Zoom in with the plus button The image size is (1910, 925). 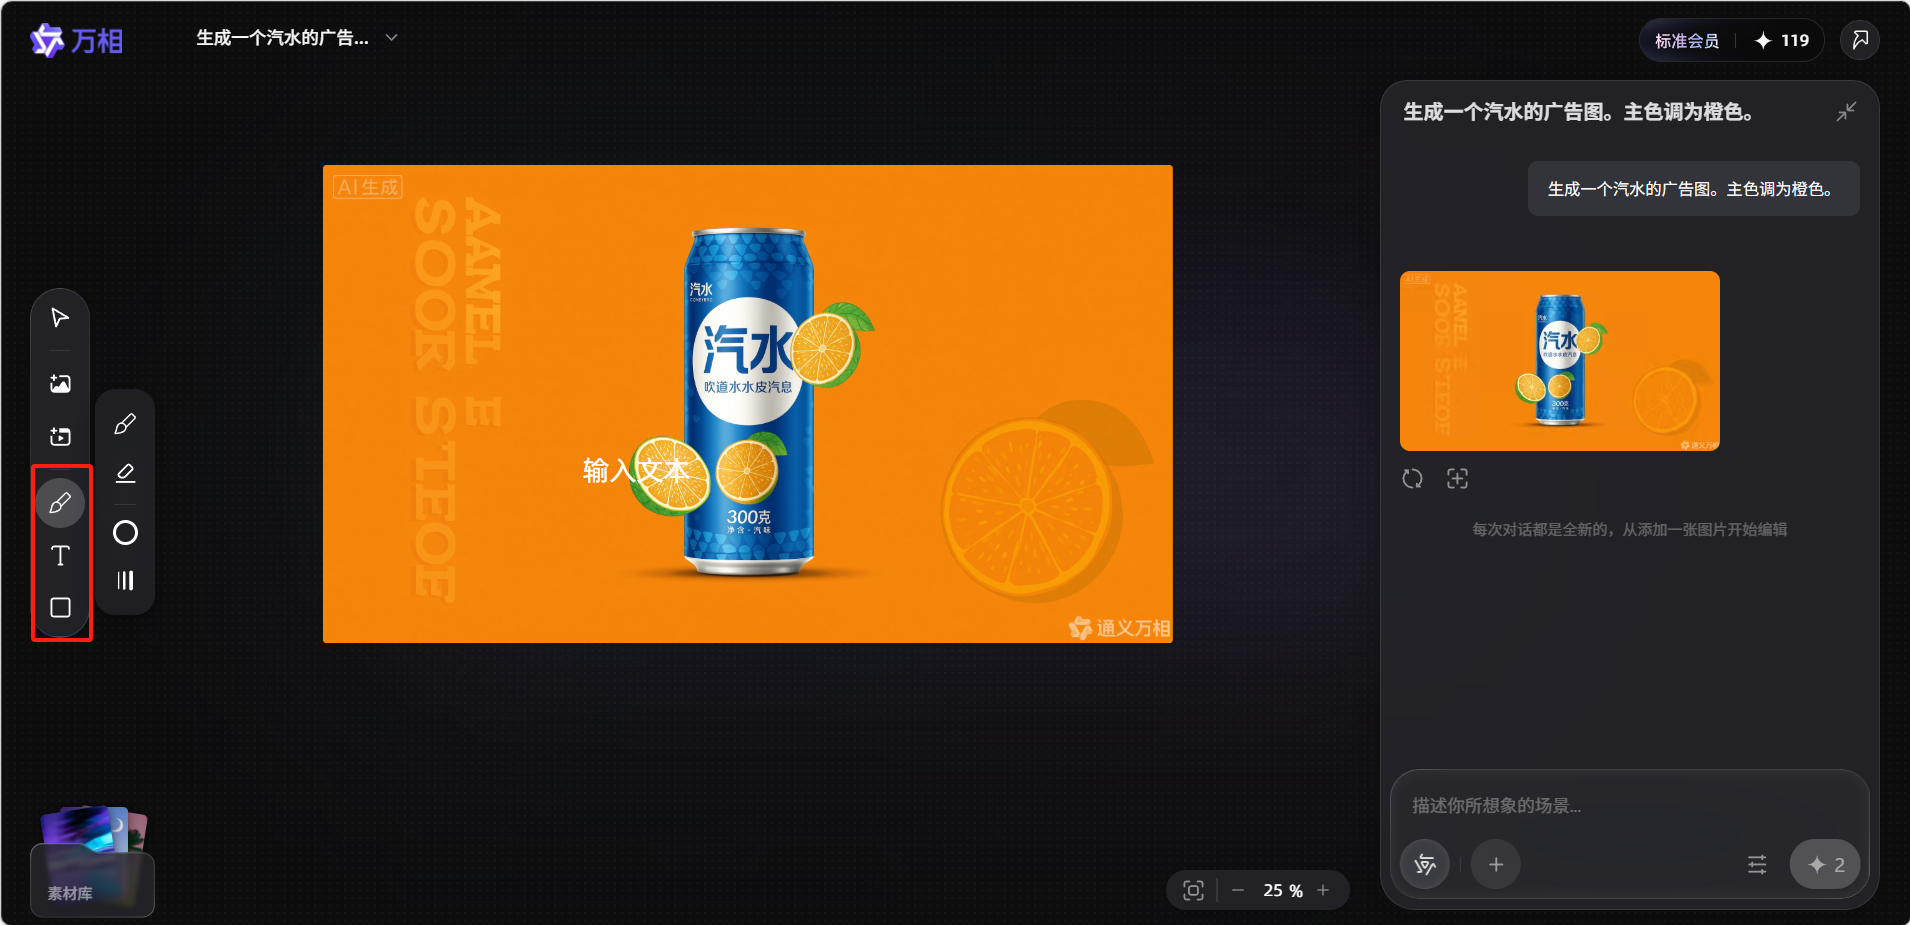pos(1323,890)
